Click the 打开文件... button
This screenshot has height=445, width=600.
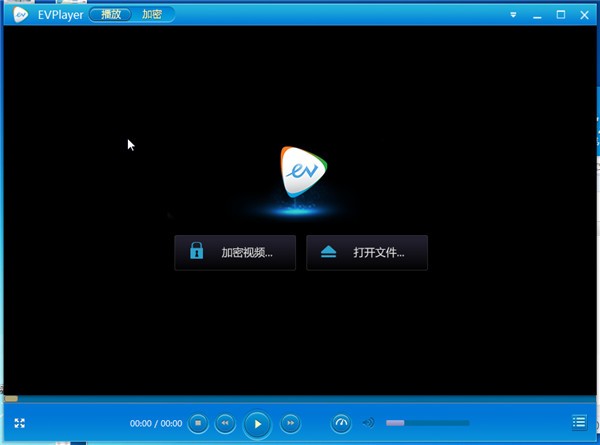pos(367,253)
